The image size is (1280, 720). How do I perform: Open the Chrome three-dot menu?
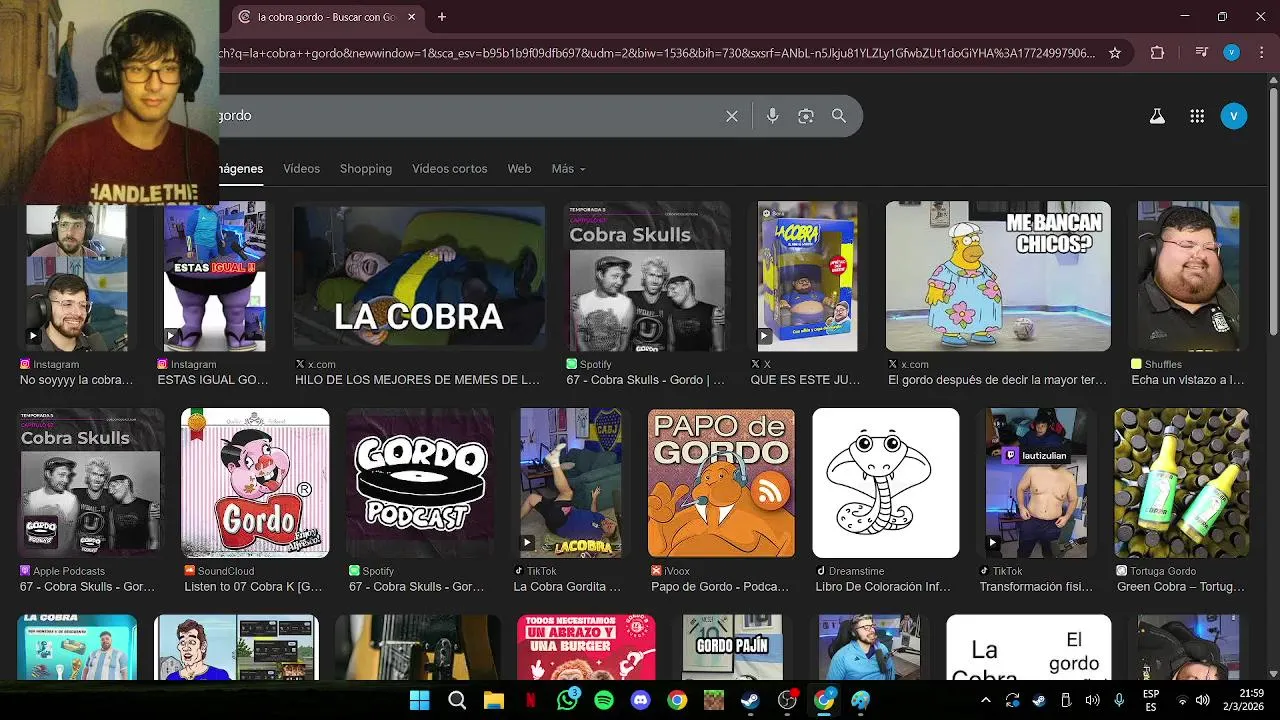[x=1260, y=53]
